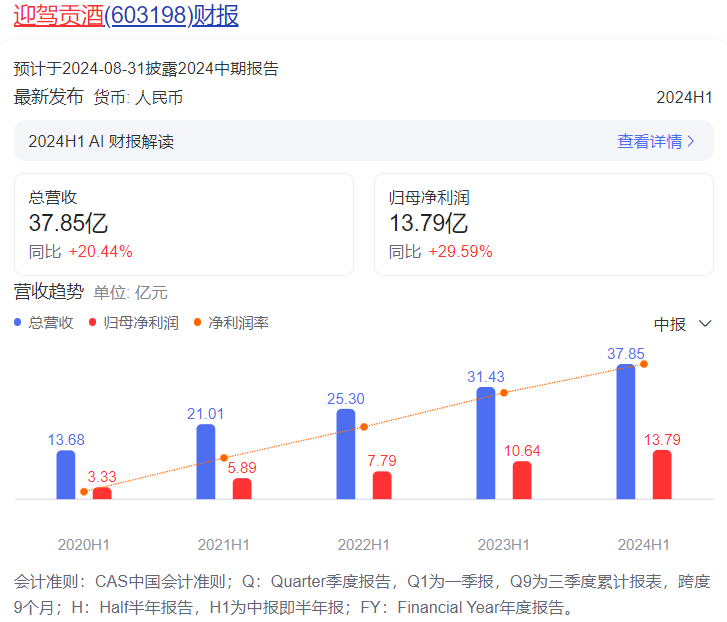The image size is (727, 622).
Task: Click the 2024H1 orange margin point
Action: coord(644,364)
